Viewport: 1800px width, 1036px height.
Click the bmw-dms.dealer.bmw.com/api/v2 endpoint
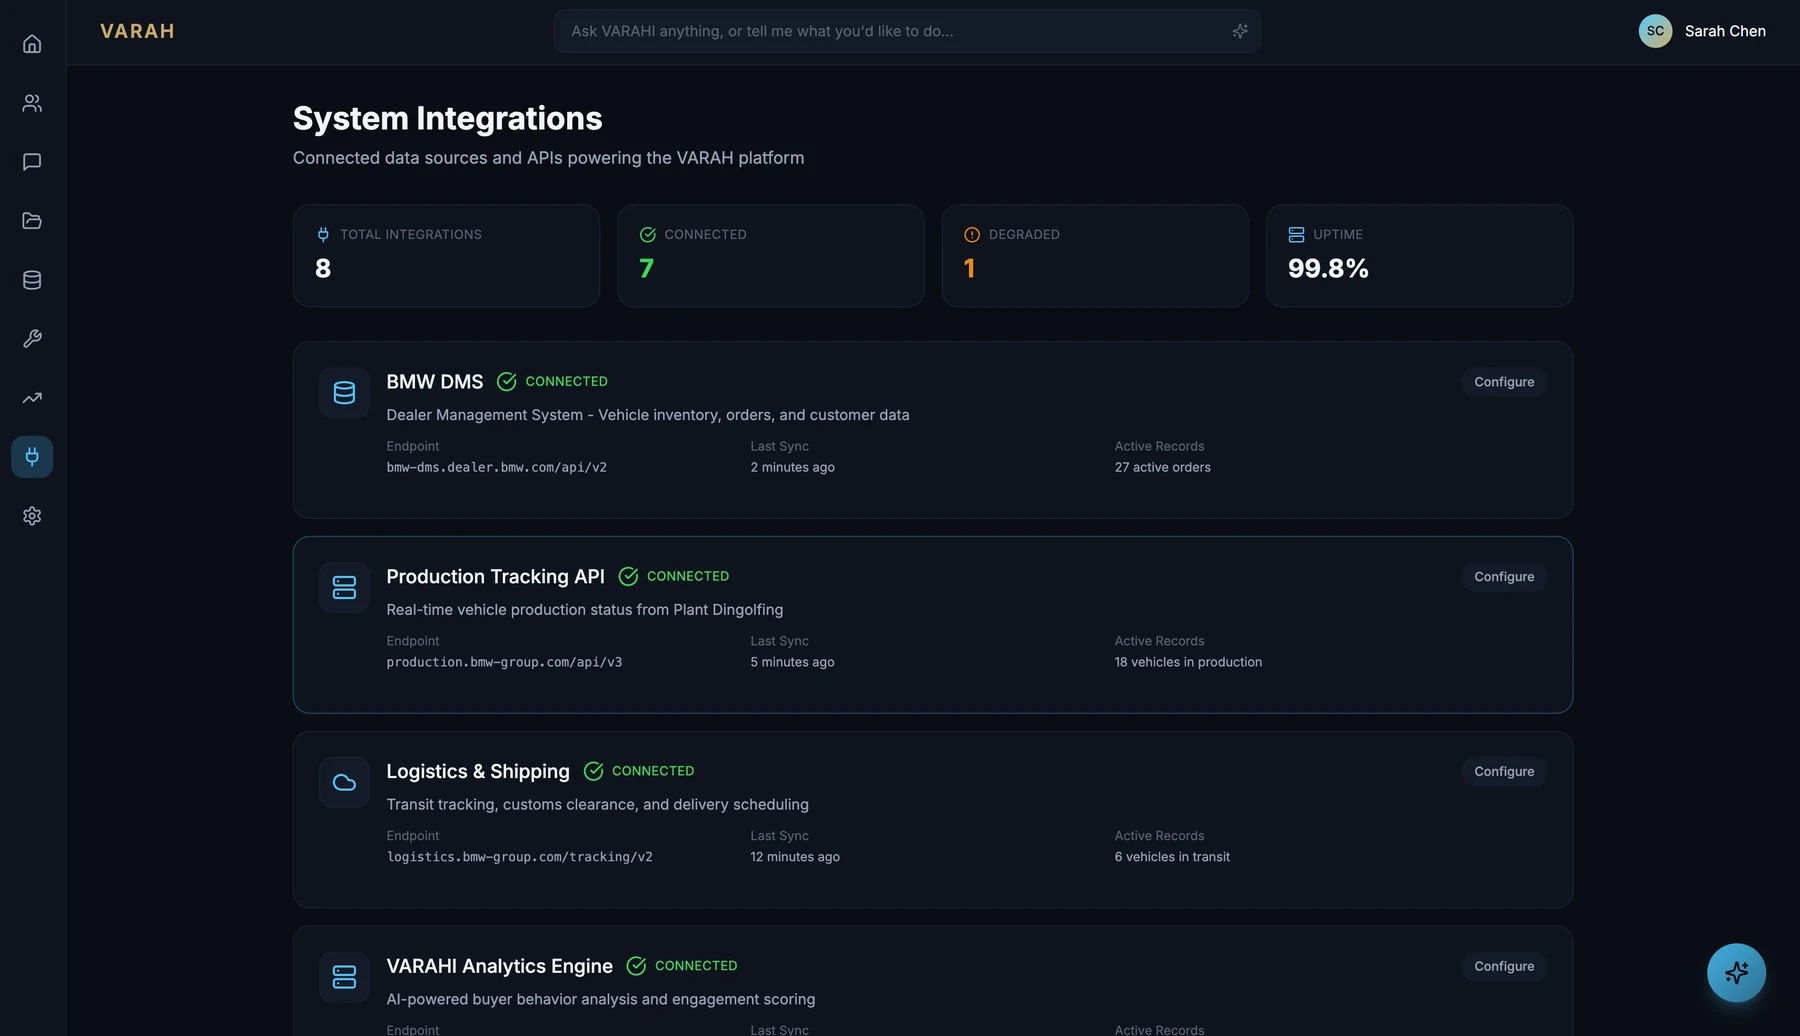(x=497, y=467)
